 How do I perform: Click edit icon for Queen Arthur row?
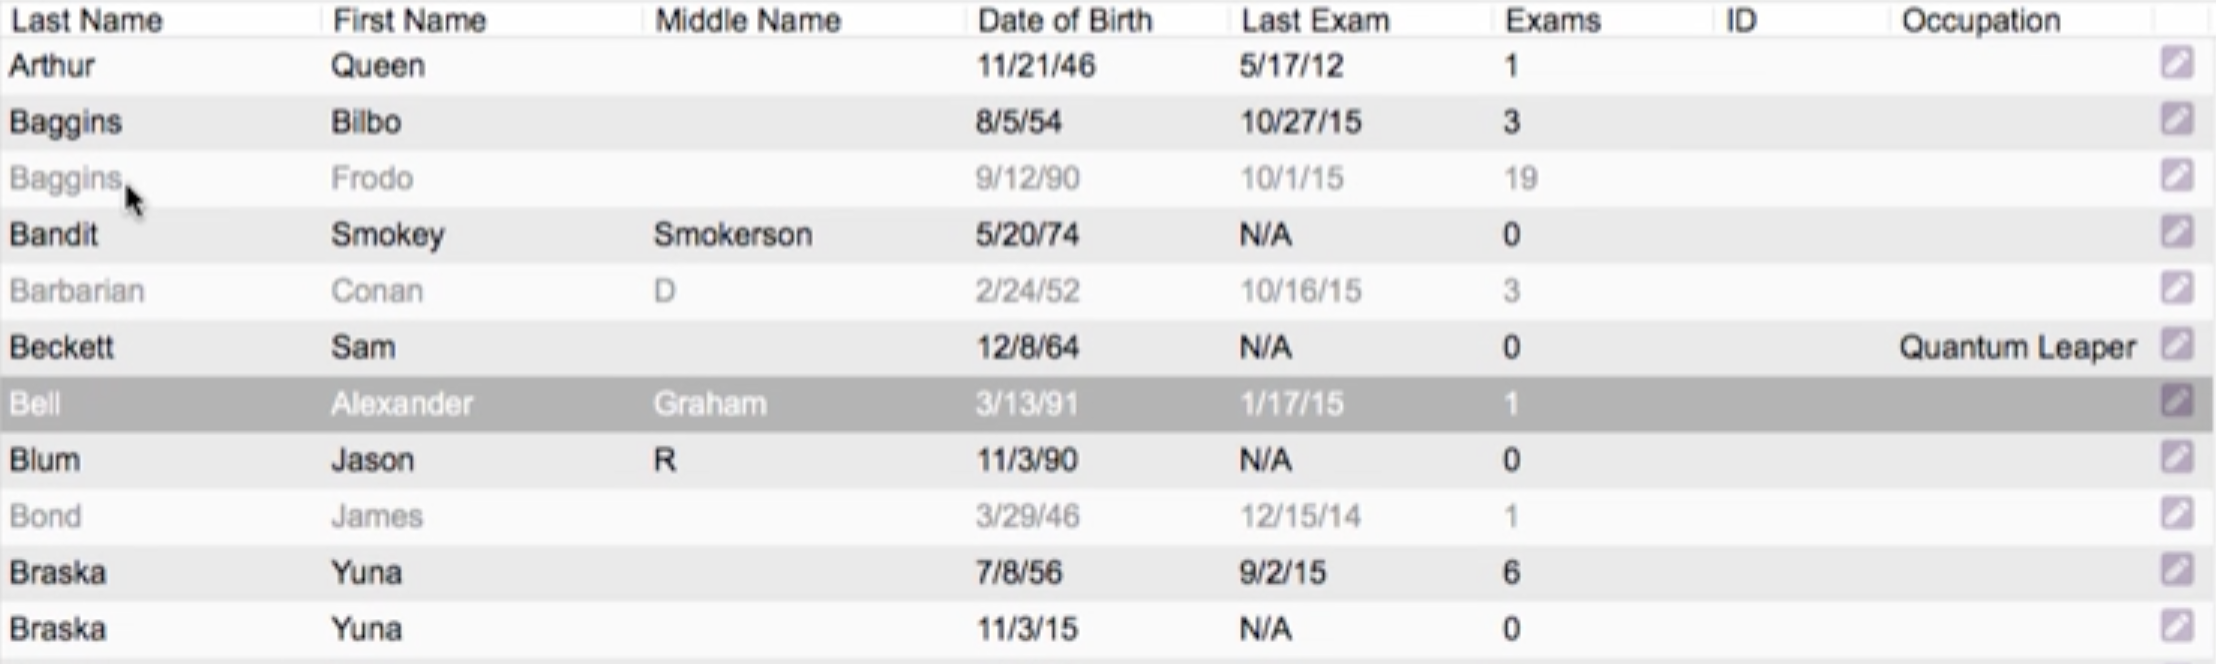2177,63
